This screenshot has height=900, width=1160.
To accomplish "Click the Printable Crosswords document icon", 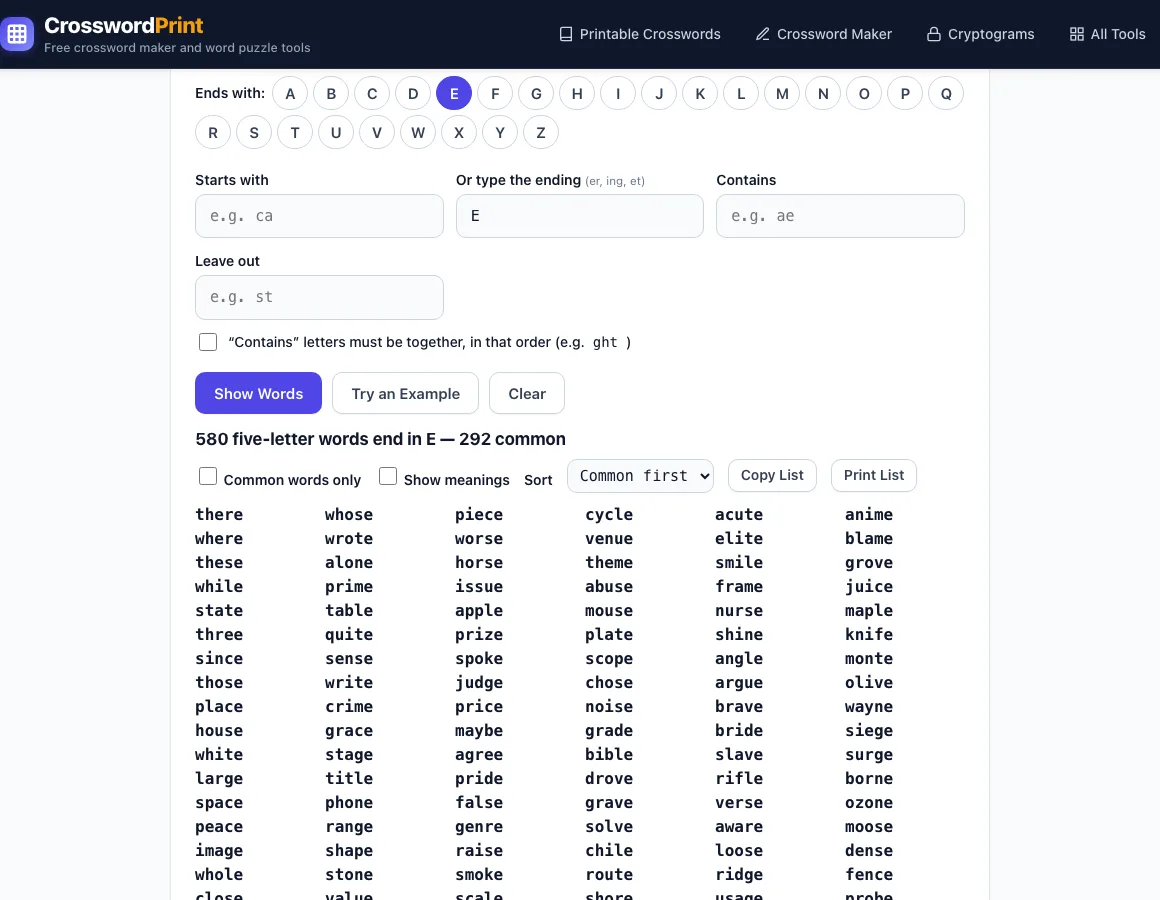I will pyautogui.click(x=566, y=34).
